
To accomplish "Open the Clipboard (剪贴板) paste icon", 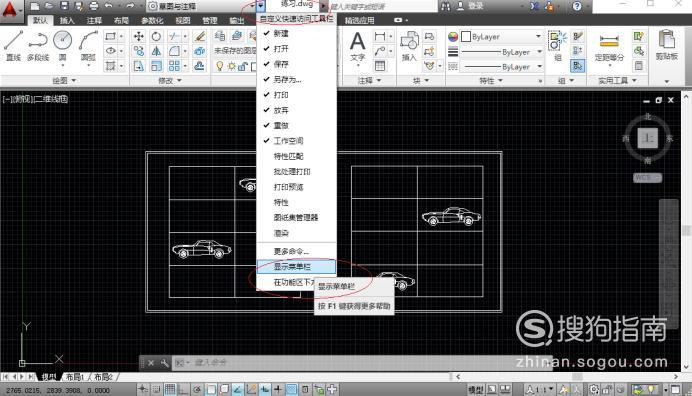I will coord(666,45).
